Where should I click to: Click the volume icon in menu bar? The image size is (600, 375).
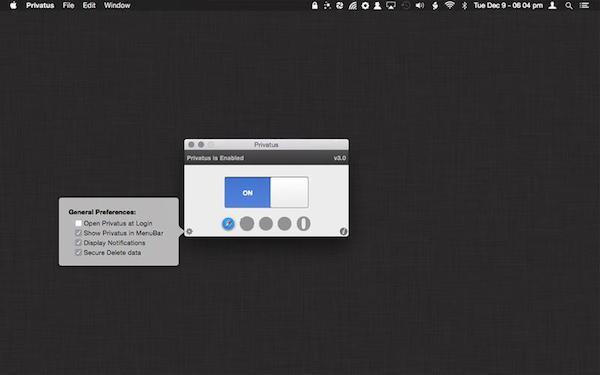420,5
